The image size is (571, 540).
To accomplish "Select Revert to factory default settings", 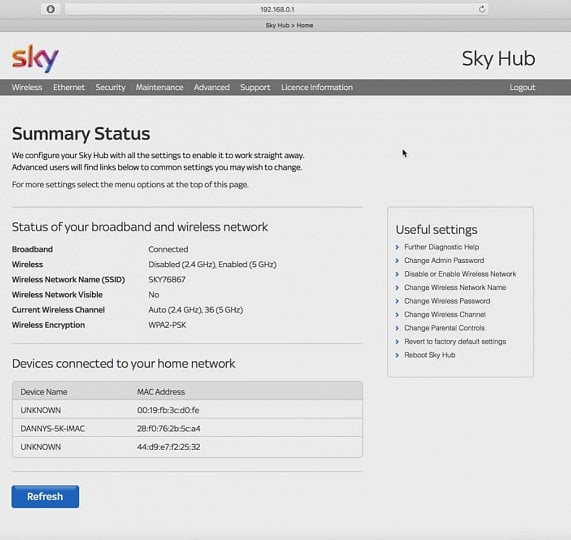I will (455, 342).
